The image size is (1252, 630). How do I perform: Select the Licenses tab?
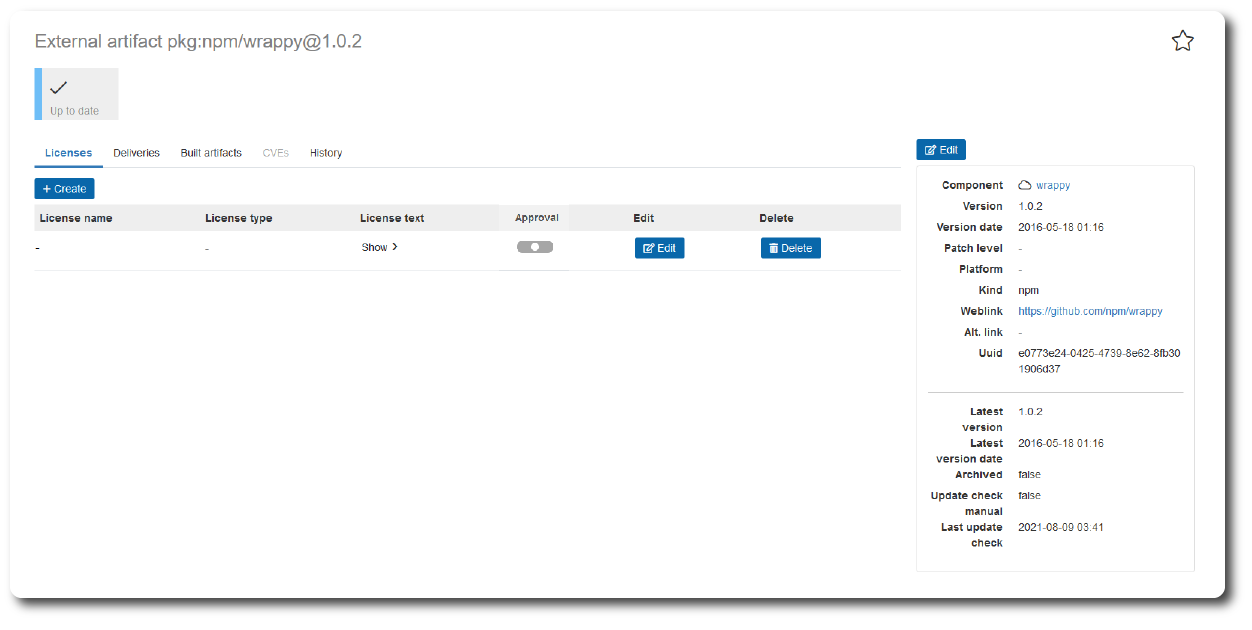[68, 153]
